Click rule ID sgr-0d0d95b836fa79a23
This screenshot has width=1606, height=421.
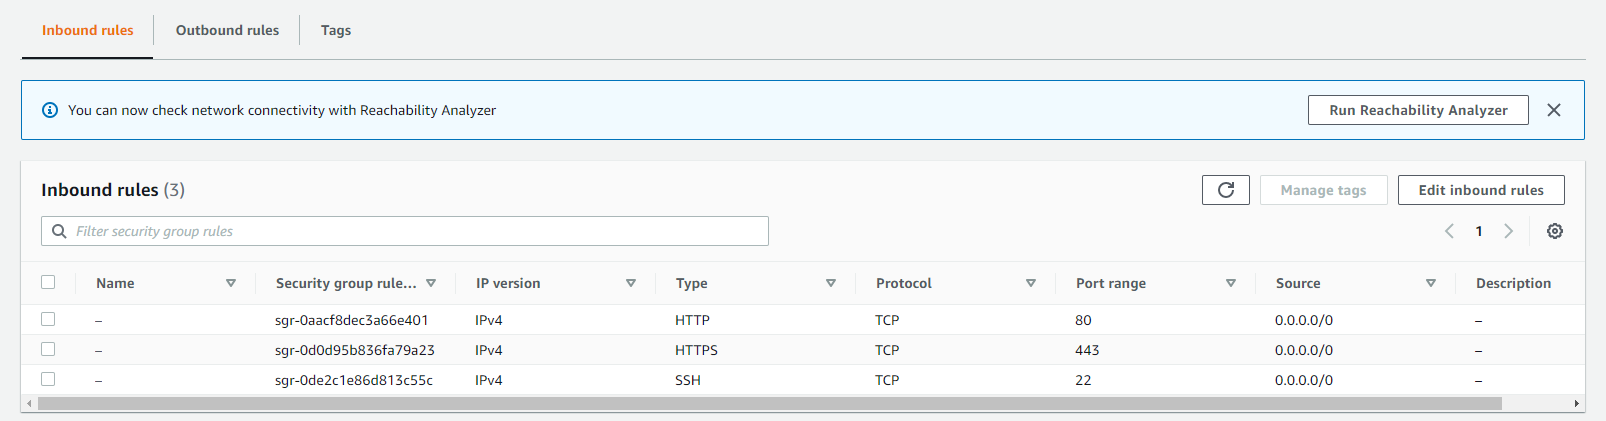355,350
